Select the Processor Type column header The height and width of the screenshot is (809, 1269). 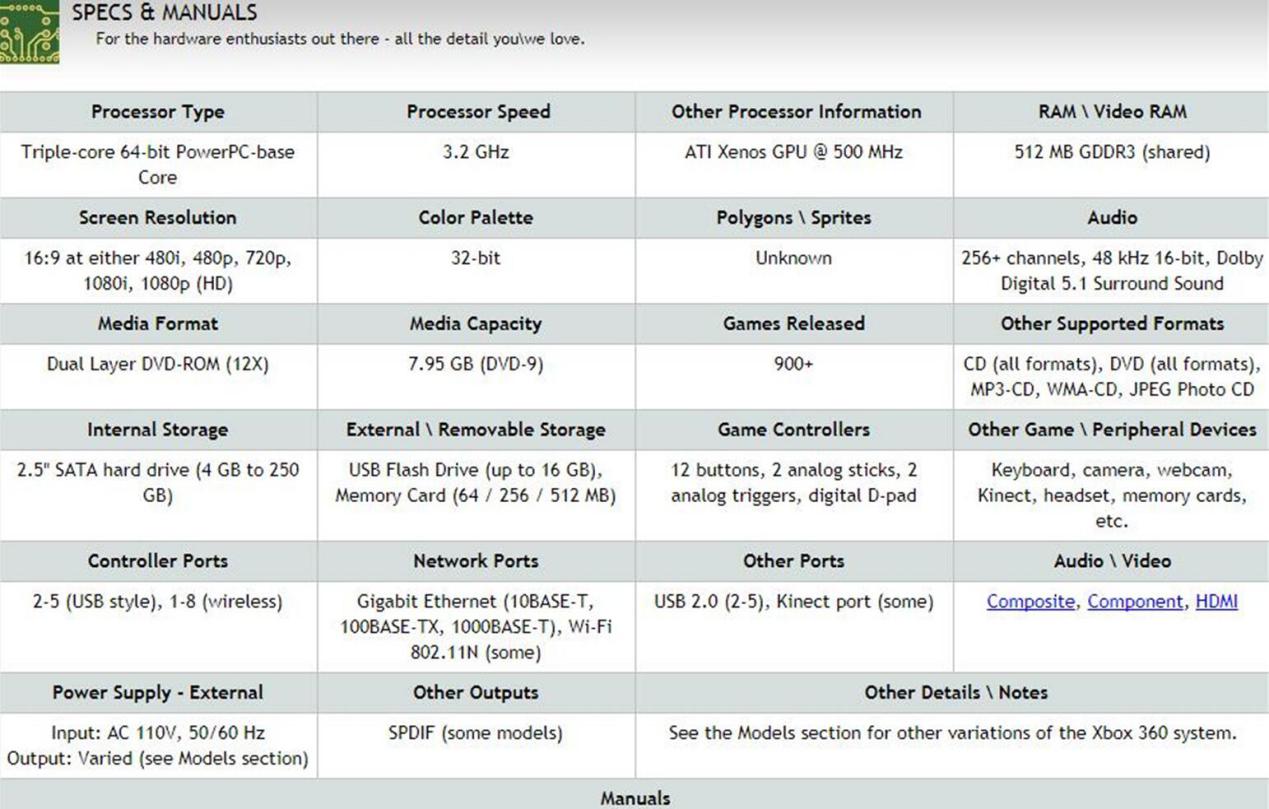[x=158, y=112]
